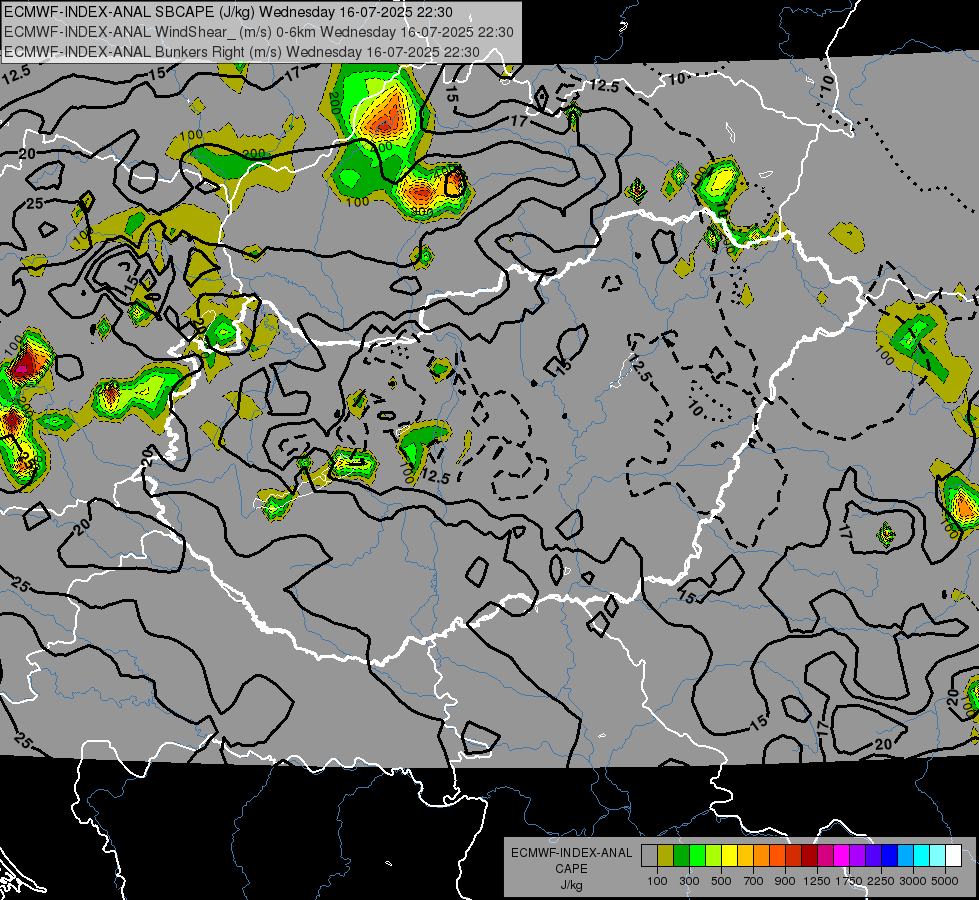Click the legend word CAPE
This screenshot has width=979, height=900.
571,869
